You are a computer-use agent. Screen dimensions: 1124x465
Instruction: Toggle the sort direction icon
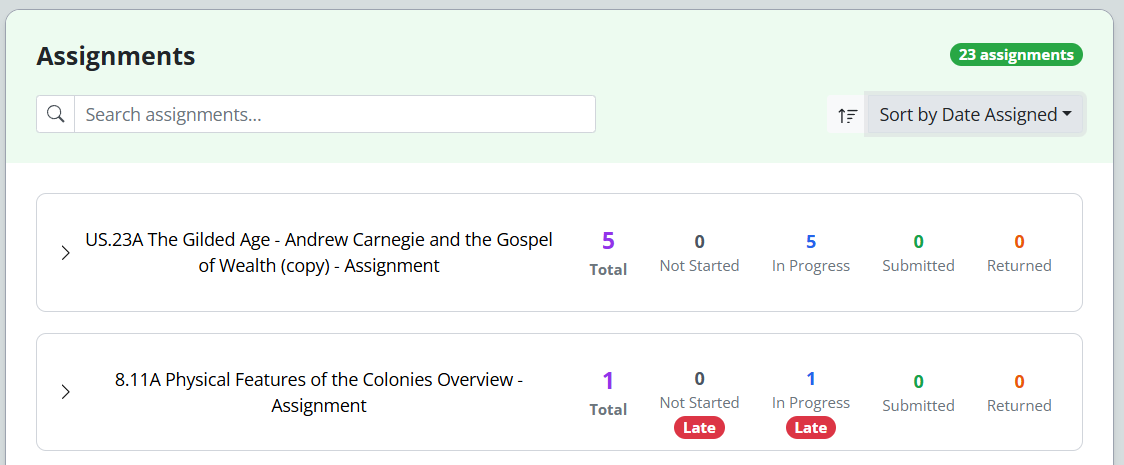click(x=848, y=115)
